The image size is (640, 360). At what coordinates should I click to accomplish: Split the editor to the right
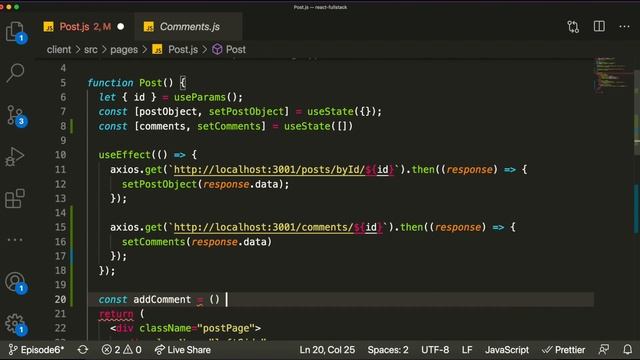(599, 27)
